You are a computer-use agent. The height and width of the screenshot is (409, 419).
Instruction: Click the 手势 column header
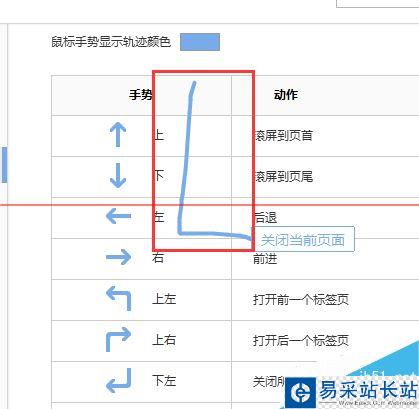point(141,95)
